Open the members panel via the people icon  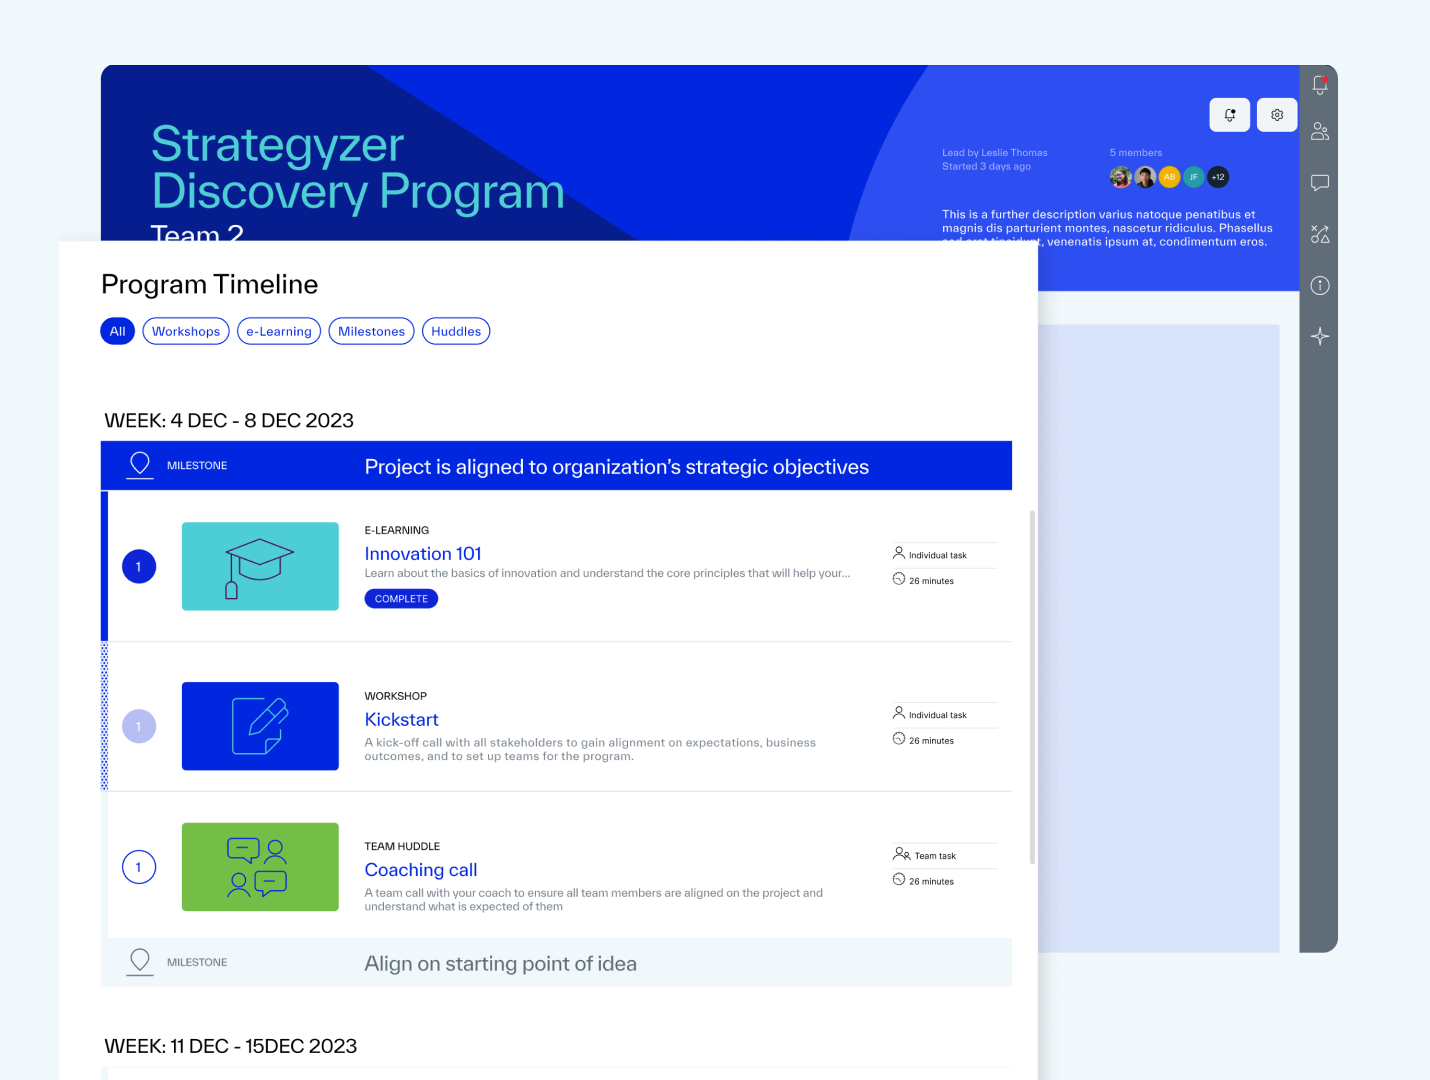(1319, 131)
